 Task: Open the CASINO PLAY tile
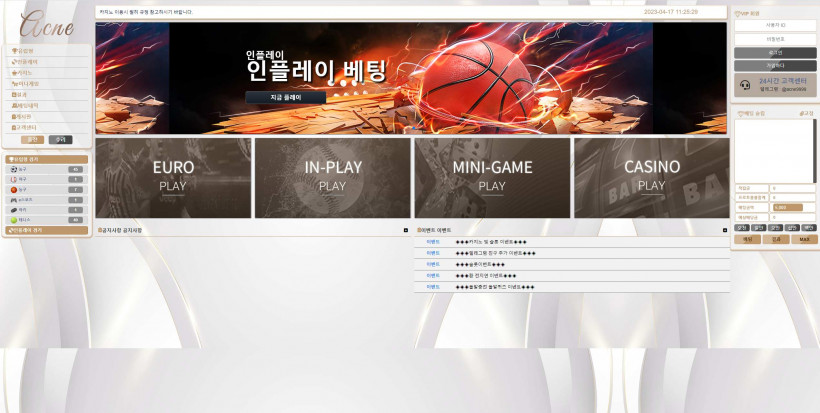tap(652, 178)
